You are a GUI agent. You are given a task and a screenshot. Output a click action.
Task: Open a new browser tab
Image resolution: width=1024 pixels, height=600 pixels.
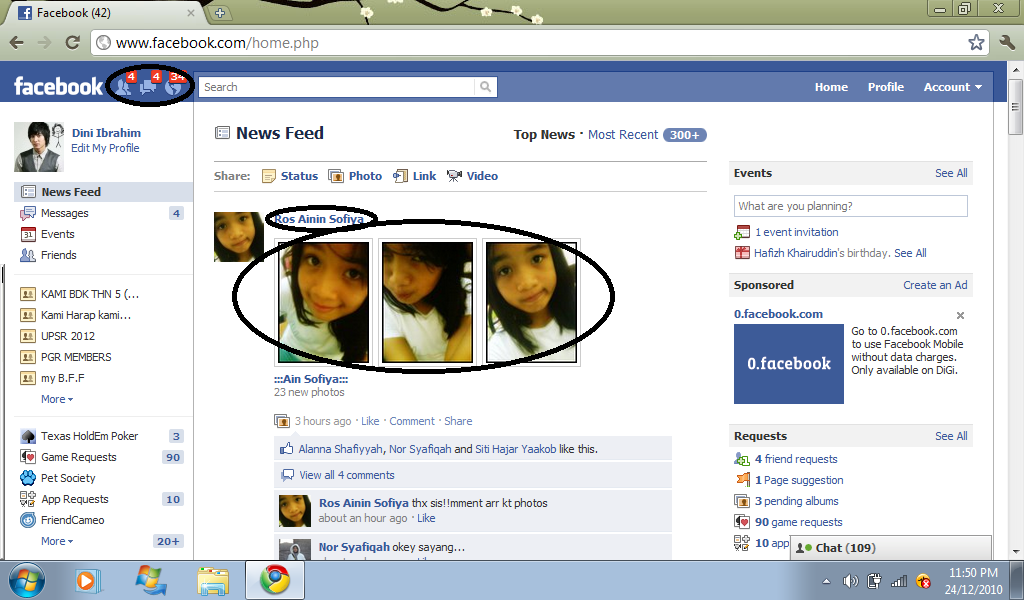pyautogui.click(x=220, y=12)
